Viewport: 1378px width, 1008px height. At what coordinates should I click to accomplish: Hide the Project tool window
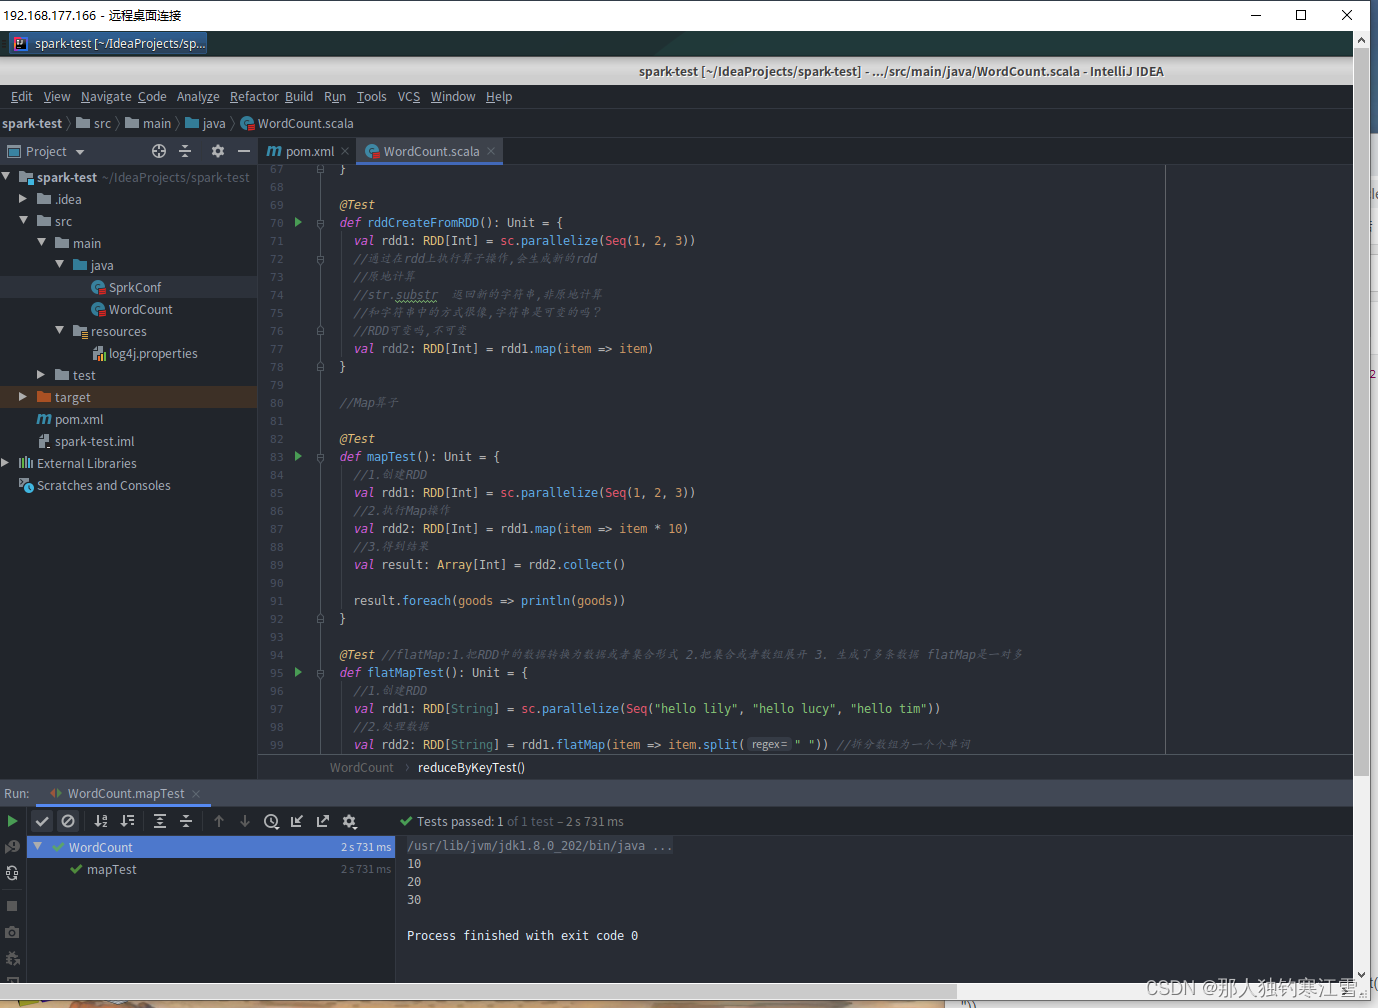[244, 151]
